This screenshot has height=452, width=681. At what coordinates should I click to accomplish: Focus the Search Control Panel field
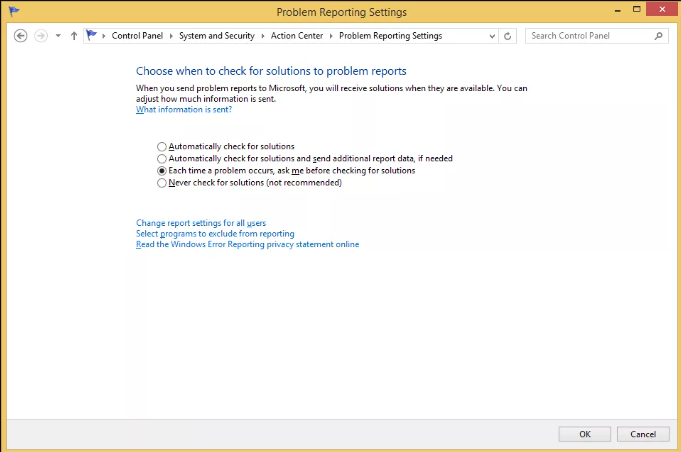point(596,36)
